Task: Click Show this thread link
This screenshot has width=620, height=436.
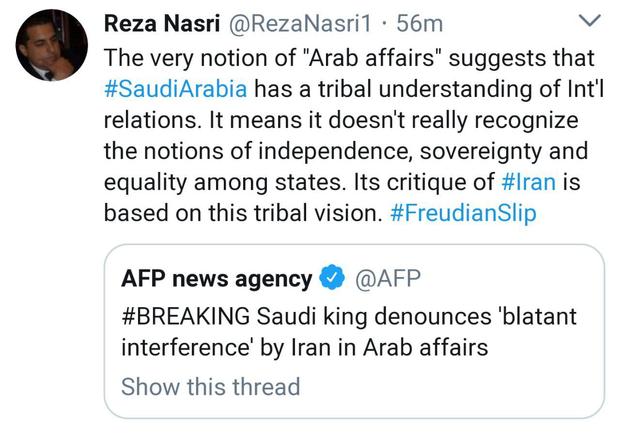Action: tap(211, 386)
